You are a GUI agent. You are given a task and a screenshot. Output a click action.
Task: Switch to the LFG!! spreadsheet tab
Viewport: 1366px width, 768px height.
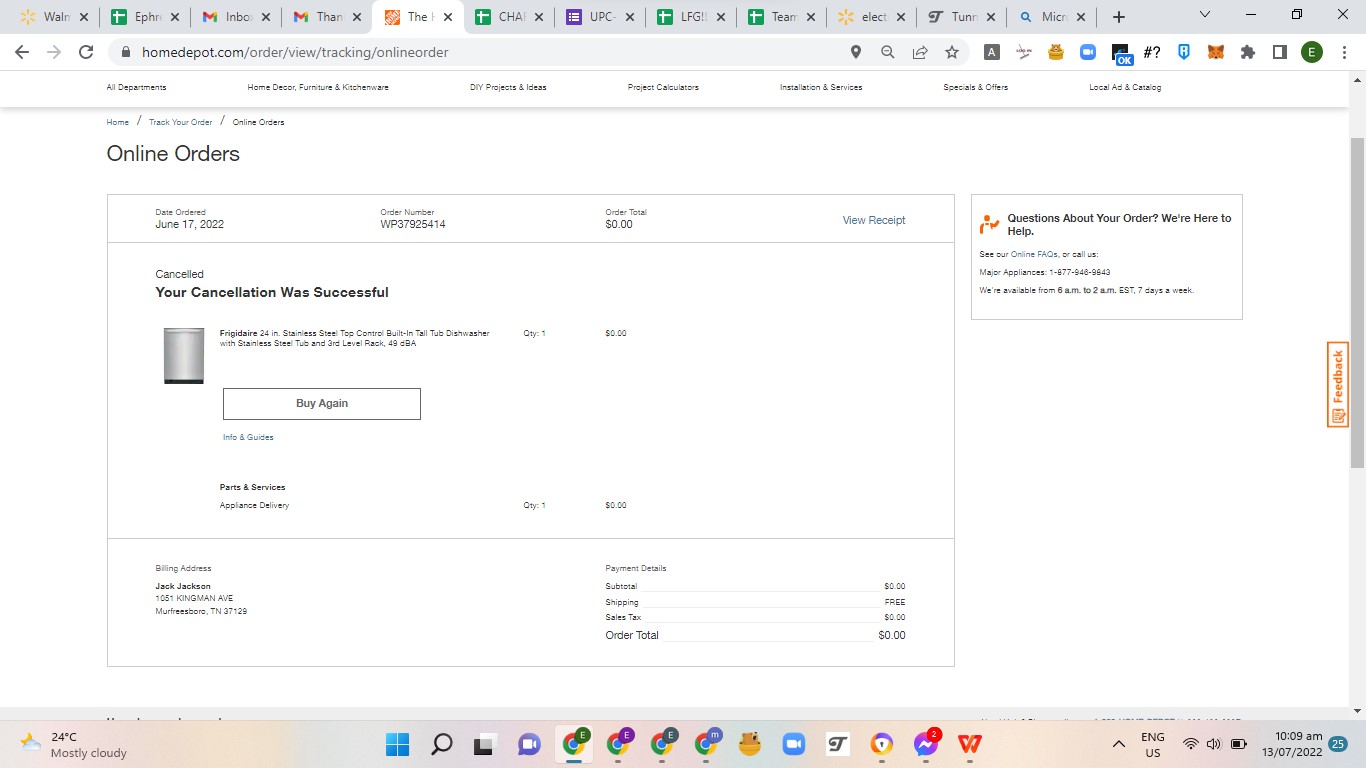pos(690,17)
